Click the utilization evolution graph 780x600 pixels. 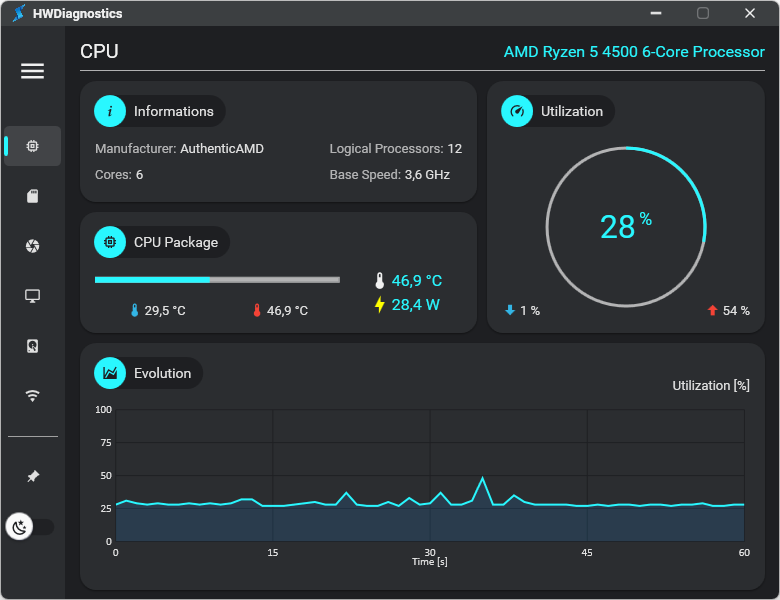430,475
